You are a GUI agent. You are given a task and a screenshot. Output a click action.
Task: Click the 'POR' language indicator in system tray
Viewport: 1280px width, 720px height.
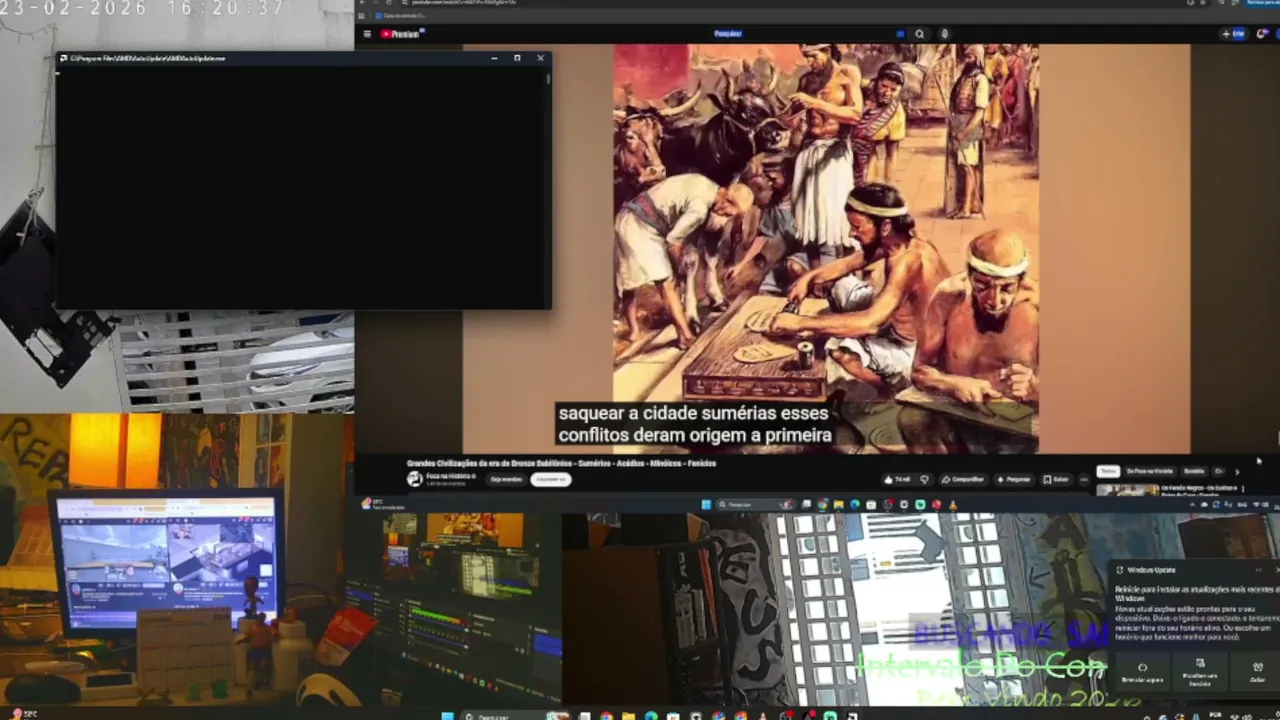1215,715
